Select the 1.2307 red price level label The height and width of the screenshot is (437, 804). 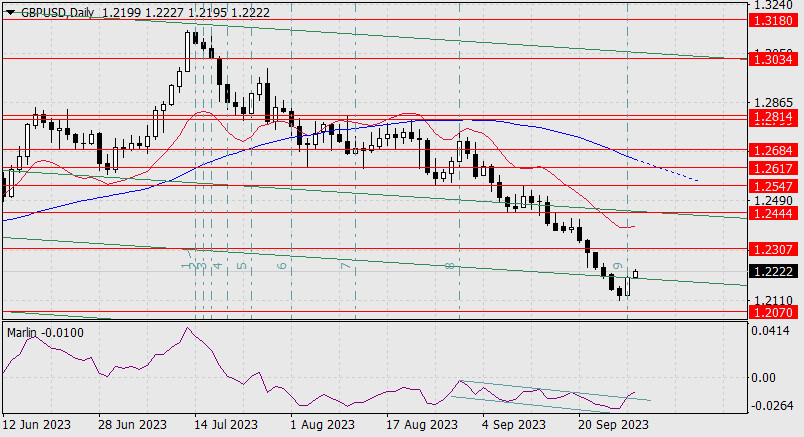click(773, 249)
